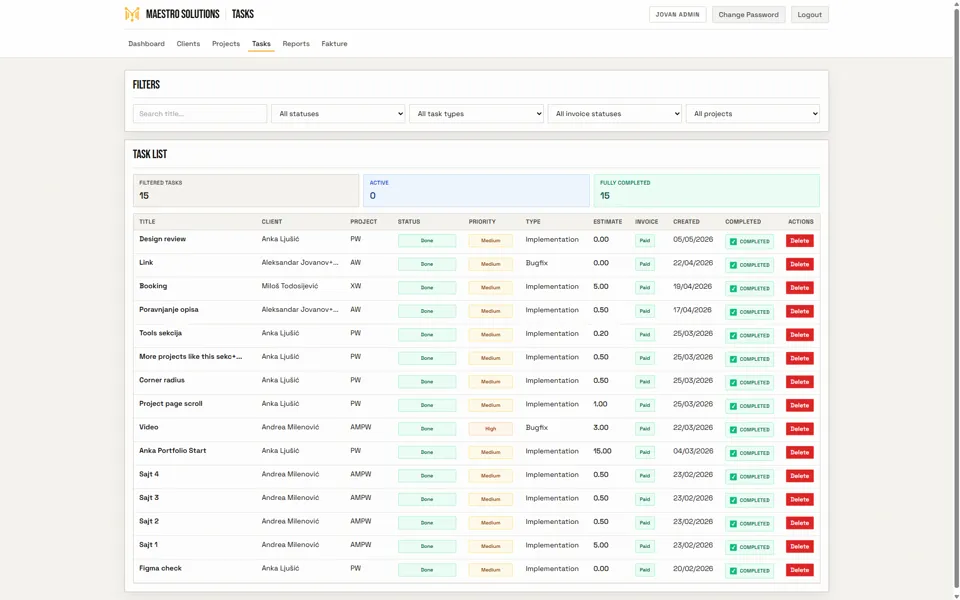Change the High priority selector for Video
Image resolution: width=960 pixels, height=600 pixels.
pos(490,429)
